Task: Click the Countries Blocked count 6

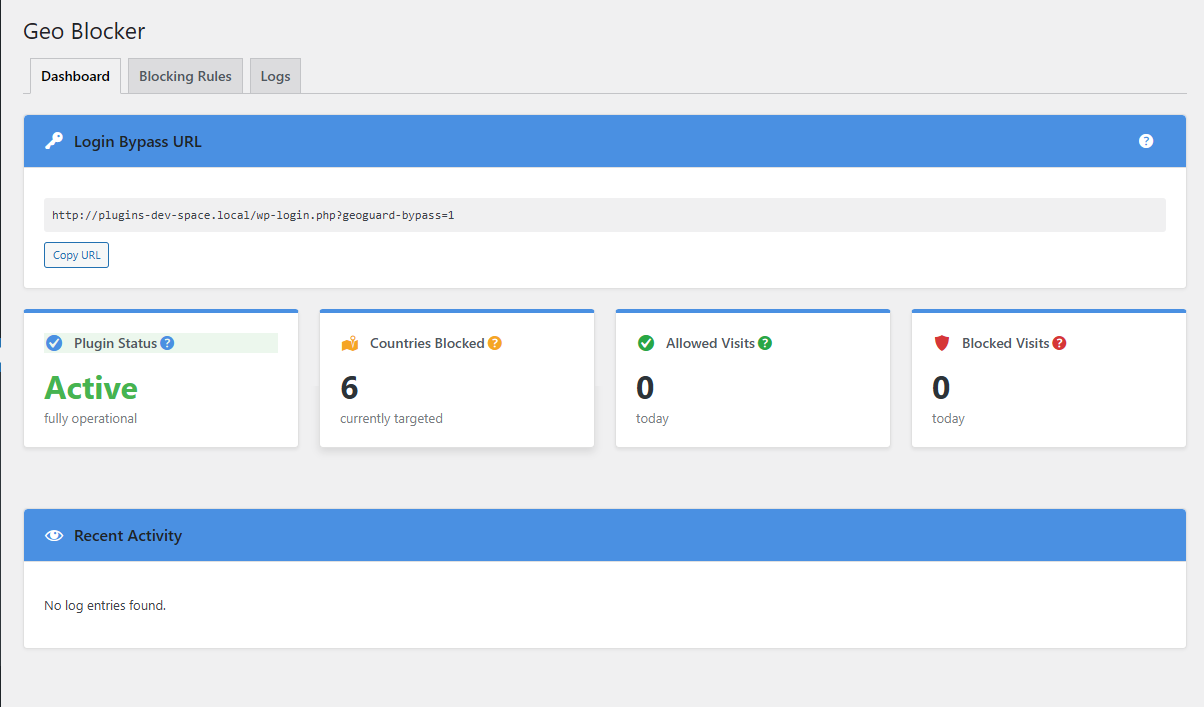Action: tap(349, 388)
